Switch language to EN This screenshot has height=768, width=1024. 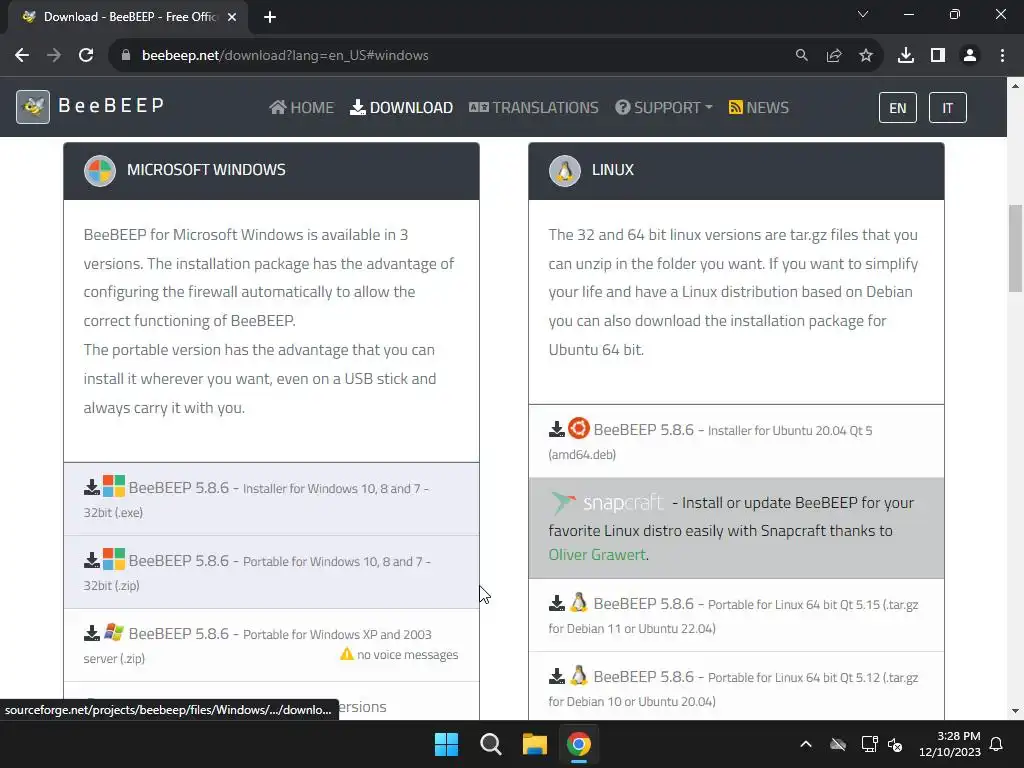pos(898,108)
